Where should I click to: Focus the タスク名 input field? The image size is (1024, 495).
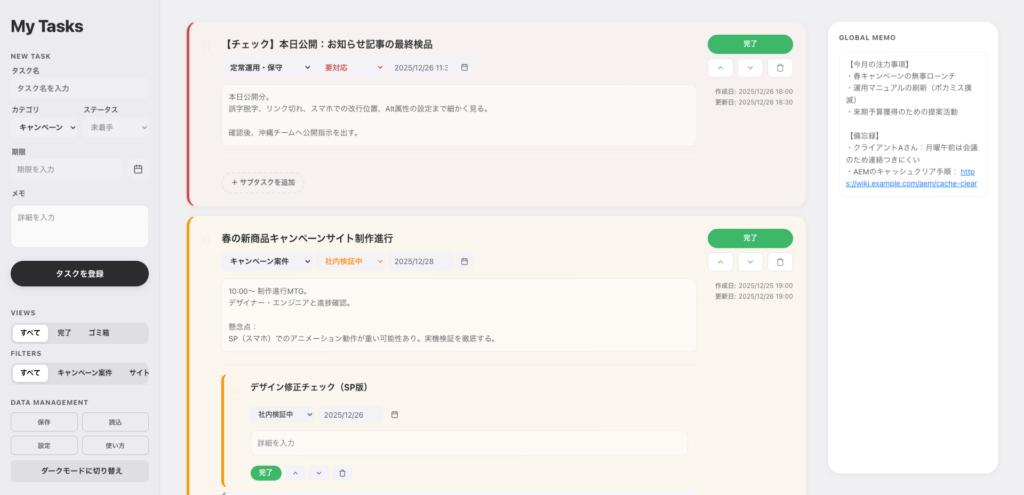pyautogui.click(x=79, y=88)
